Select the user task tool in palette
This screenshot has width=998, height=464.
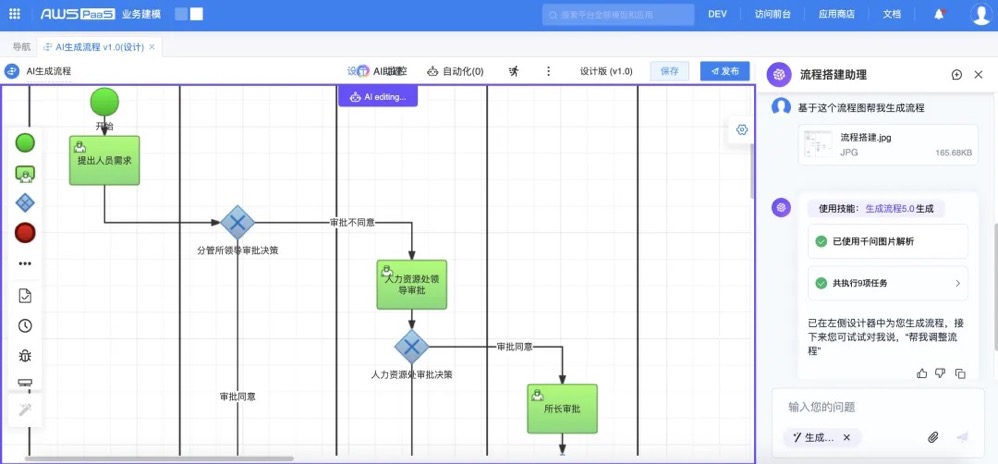(x=25, y=173)
